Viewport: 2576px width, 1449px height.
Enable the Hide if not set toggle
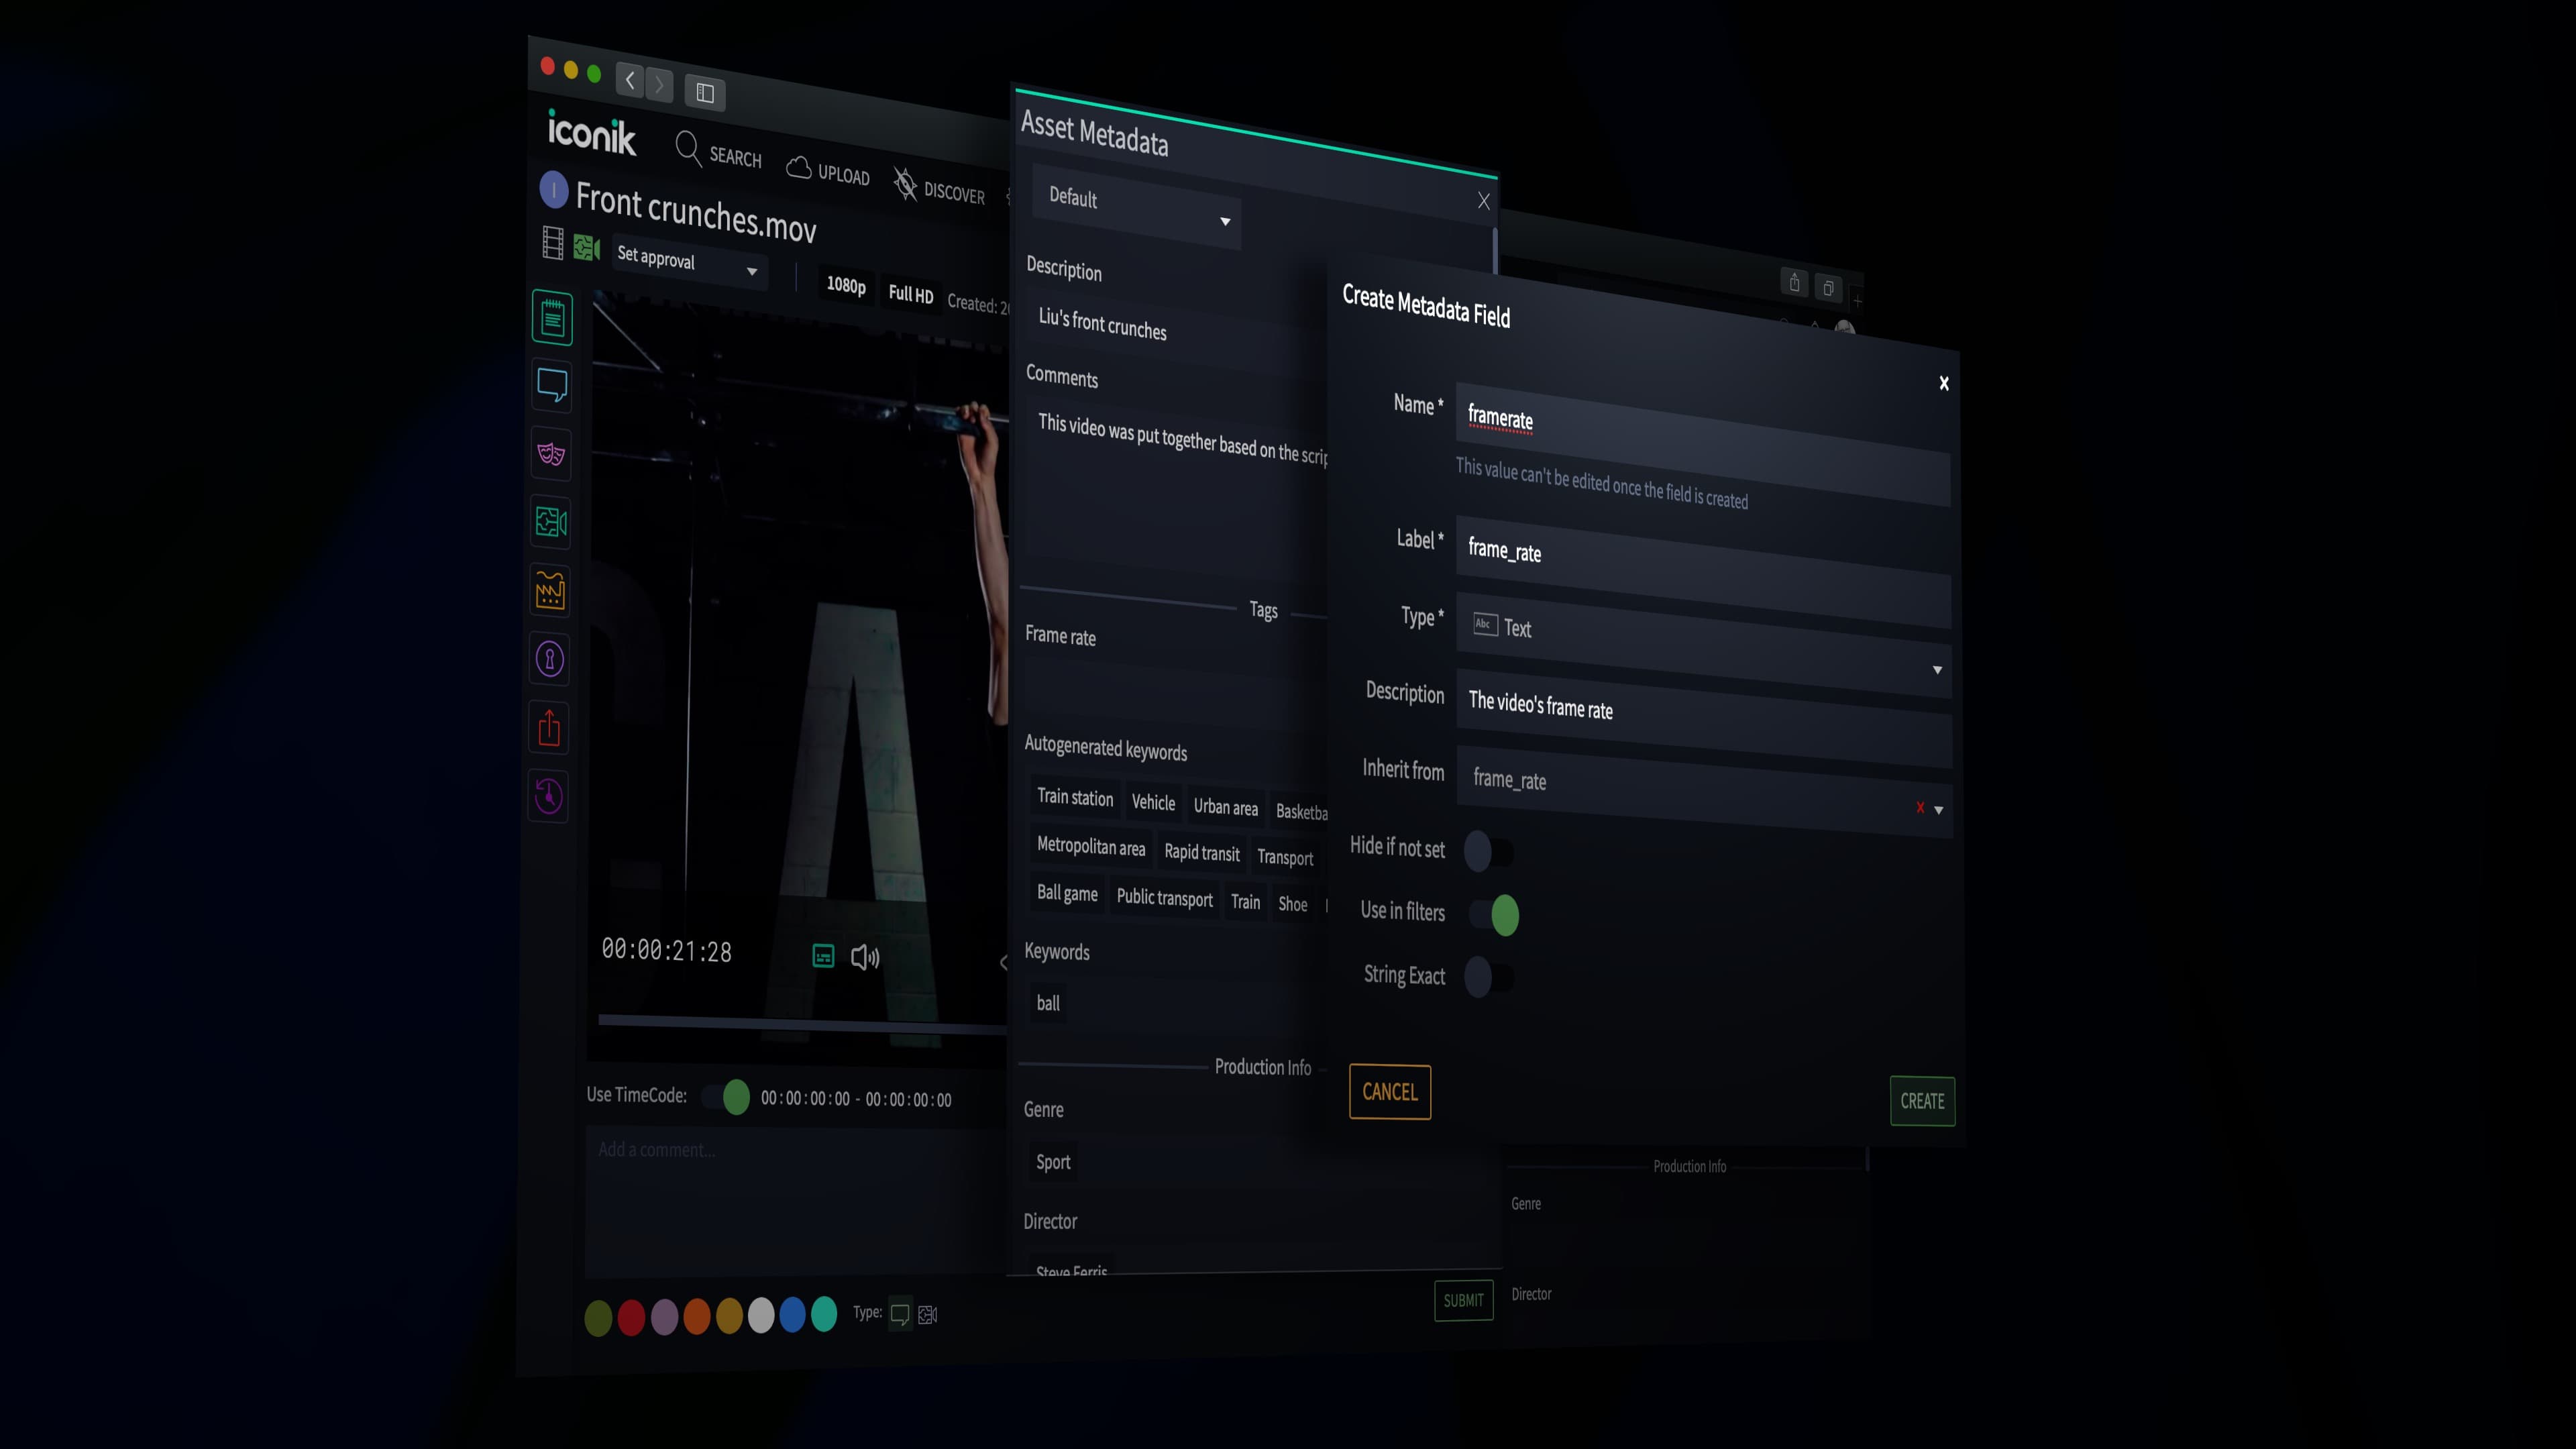click(x=1489, y=851)
